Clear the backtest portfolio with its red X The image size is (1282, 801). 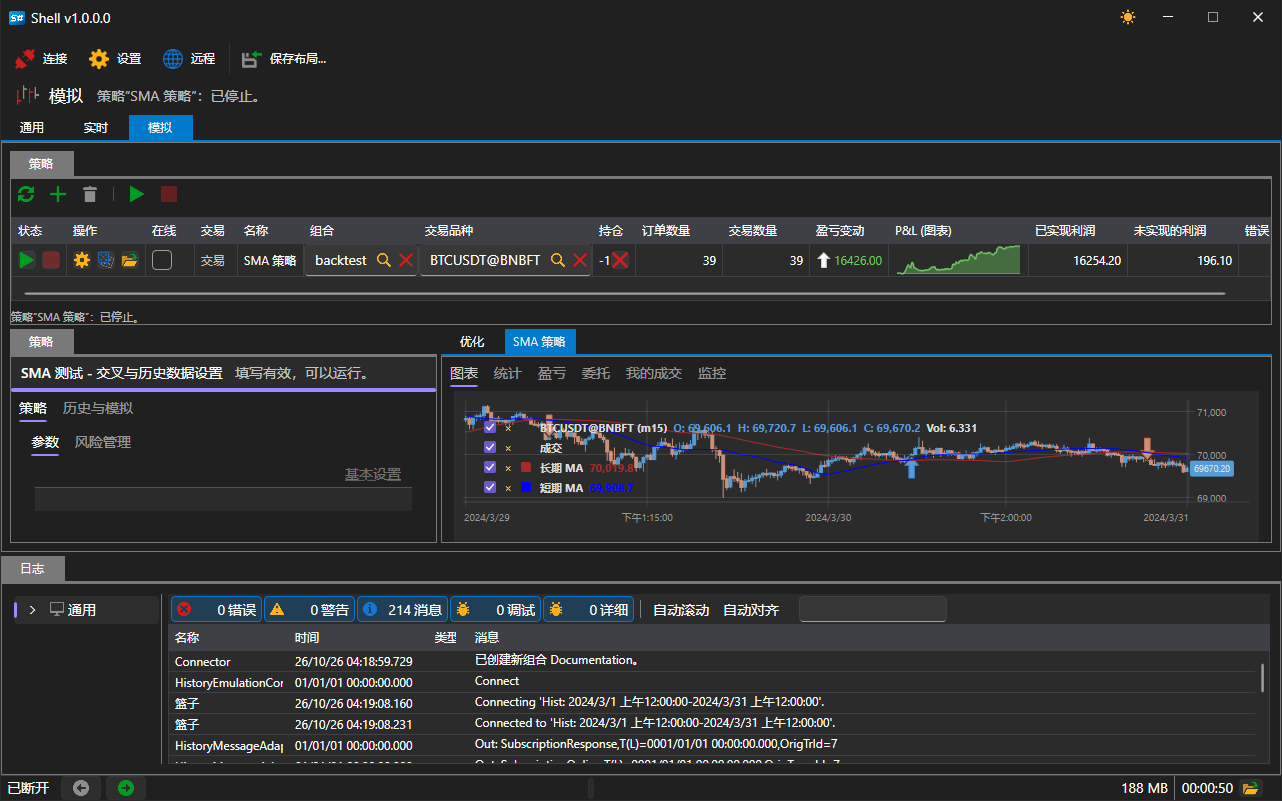pos(406,260)
